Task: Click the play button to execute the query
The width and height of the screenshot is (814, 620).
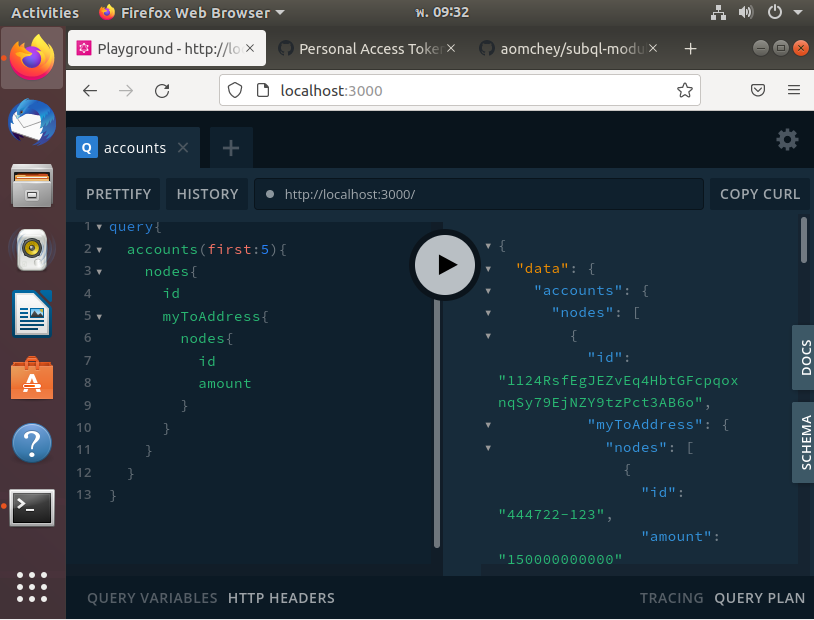Action: tap(444, 265)
